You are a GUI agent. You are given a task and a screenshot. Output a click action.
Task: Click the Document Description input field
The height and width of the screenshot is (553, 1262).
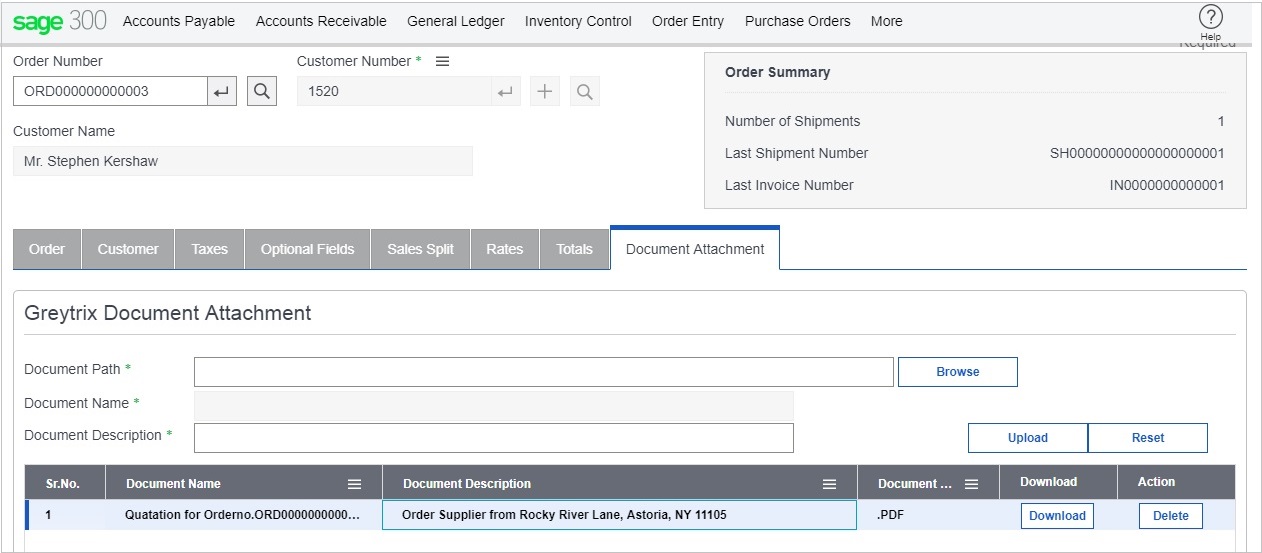(x=494, y=438)
